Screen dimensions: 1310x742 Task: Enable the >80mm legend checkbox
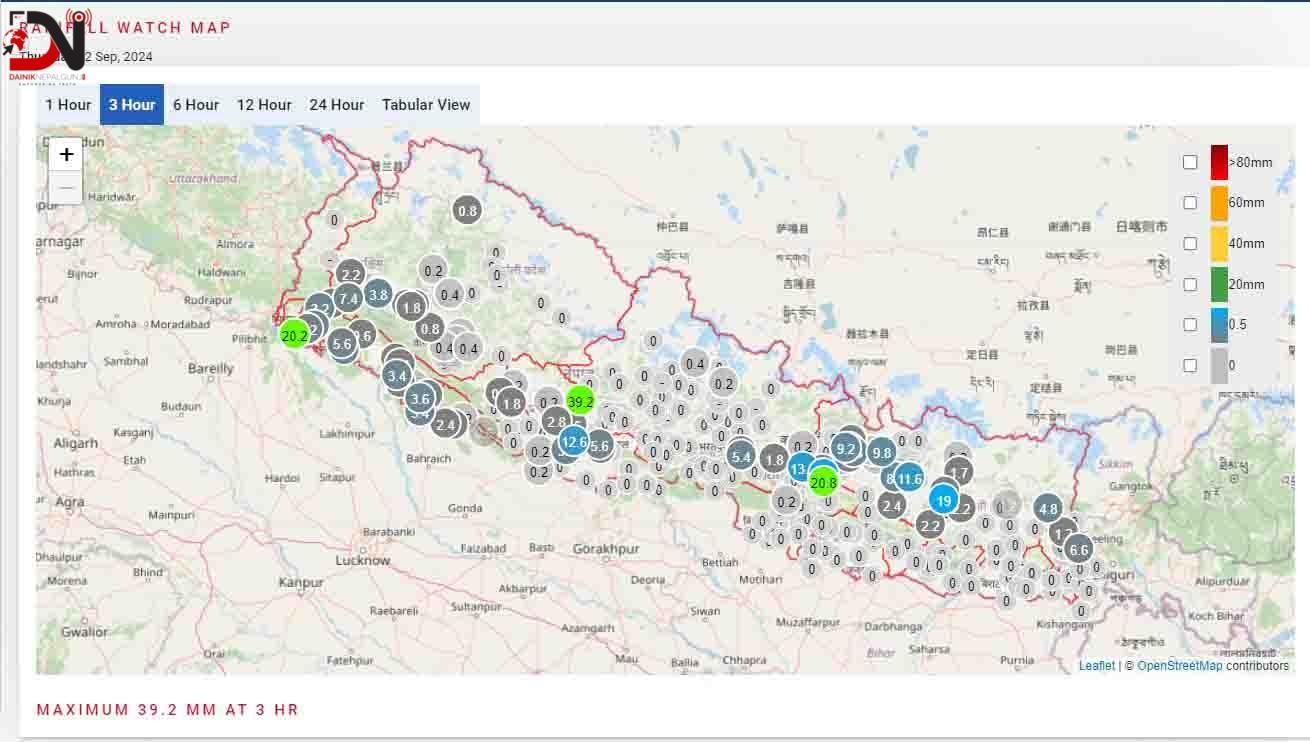click(x=1190, y=161)
